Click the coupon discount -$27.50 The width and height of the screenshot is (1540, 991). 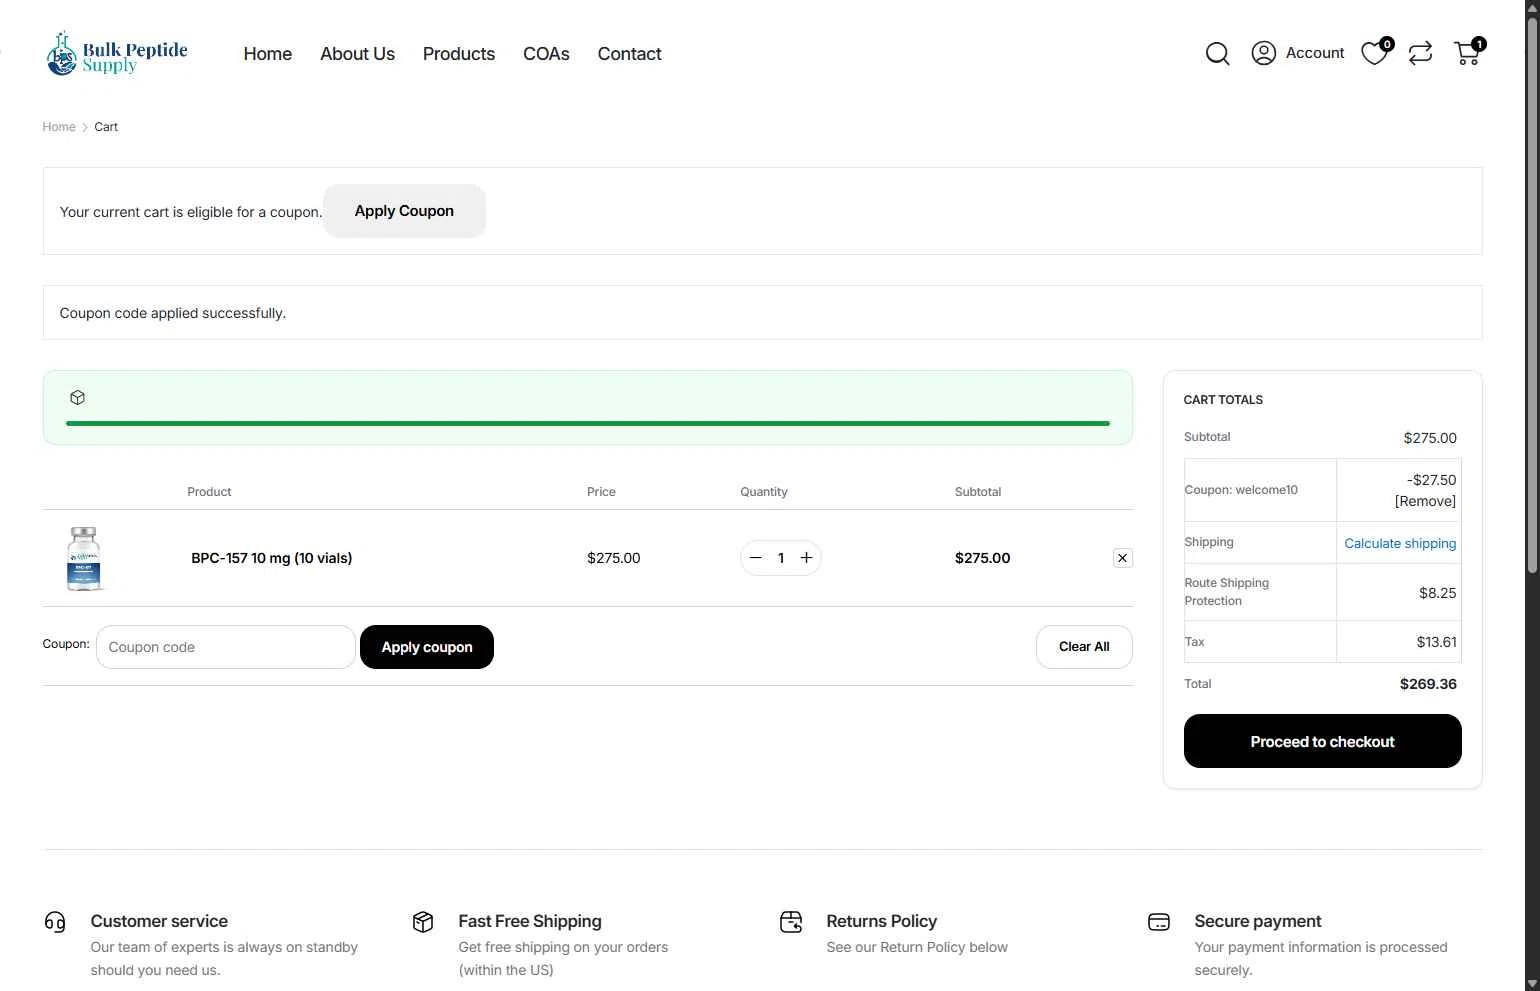click(x=1432, y=480)
